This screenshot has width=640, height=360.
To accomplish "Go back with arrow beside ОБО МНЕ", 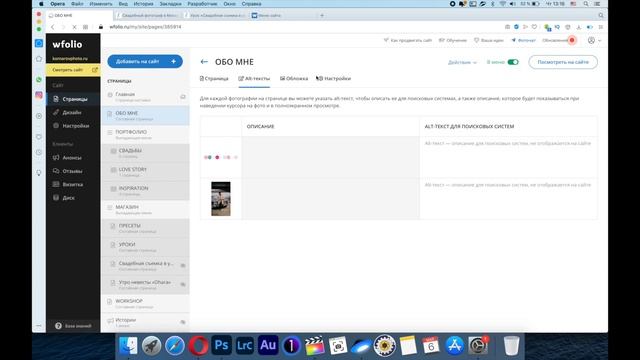I will [x=204, y=62].
